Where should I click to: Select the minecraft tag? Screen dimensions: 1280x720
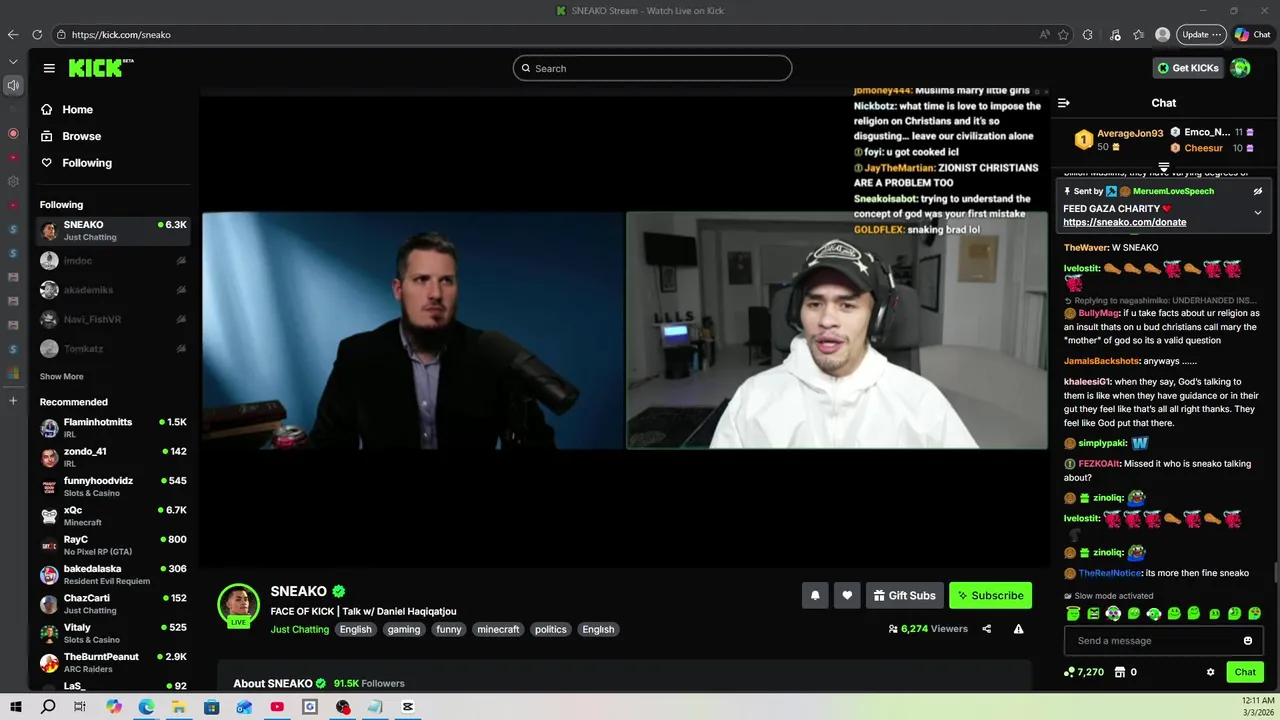point(498,629)
